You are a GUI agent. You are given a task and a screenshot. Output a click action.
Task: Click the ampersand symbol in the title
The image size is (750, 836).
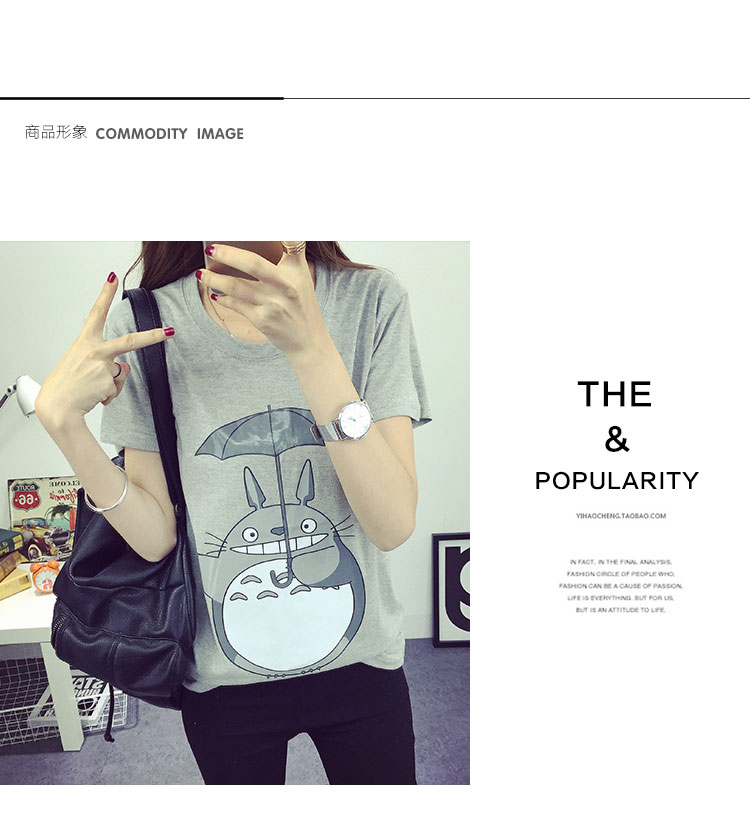coord(617,440)
